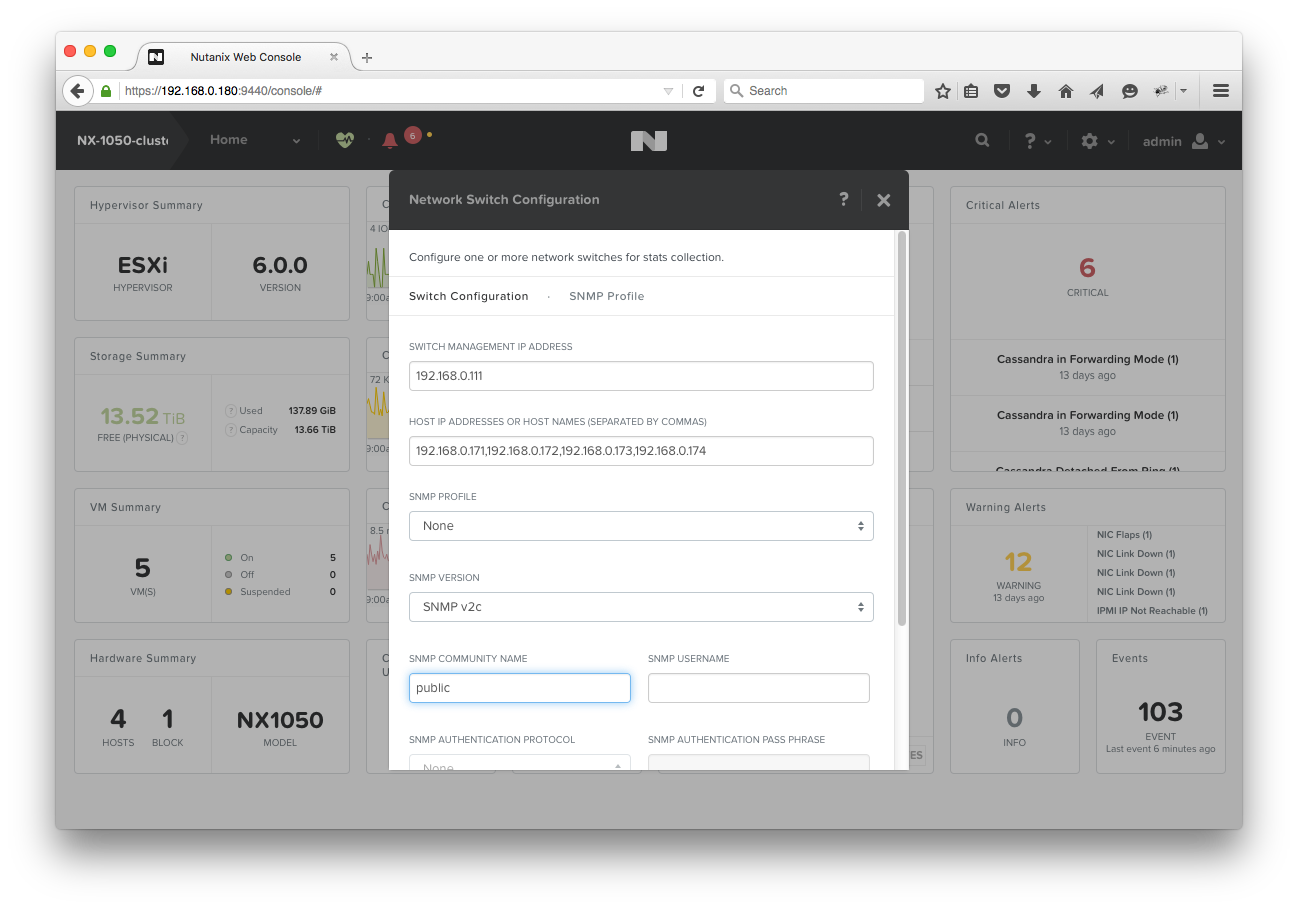The height and width of the screenshot is (909, 1298).
Task: Switch to the SNMP Profile tab
Action: [x=606, y=296]
